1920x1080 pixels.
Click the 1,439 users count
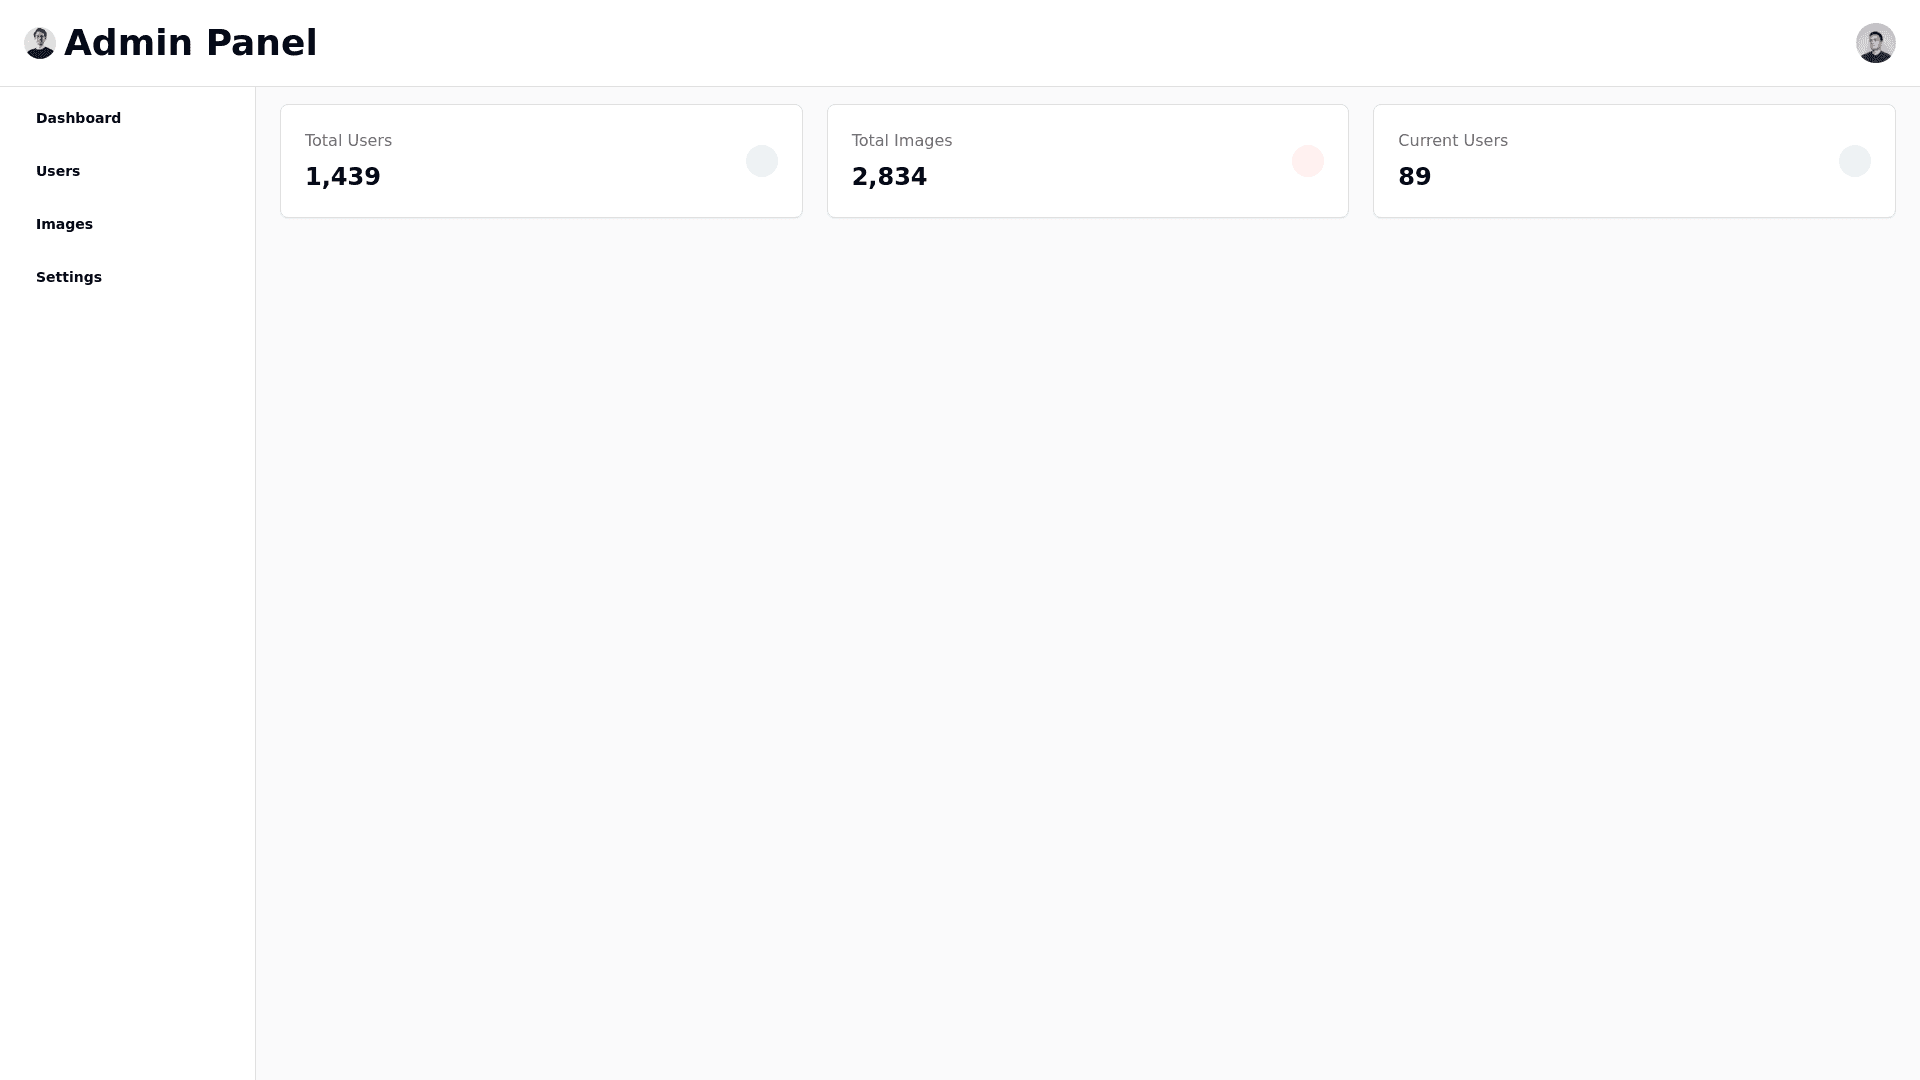click(342, 177)
